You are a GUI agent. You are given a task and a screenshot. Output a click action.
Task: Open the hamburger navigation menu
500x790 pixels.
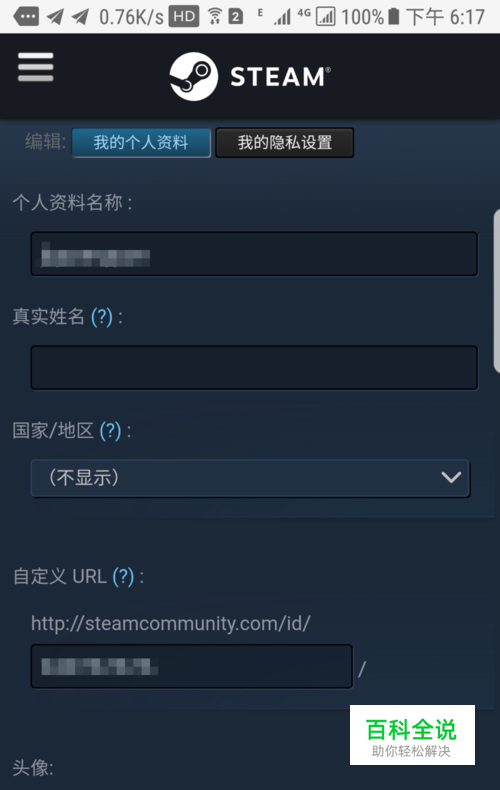(x=35, y=67)
